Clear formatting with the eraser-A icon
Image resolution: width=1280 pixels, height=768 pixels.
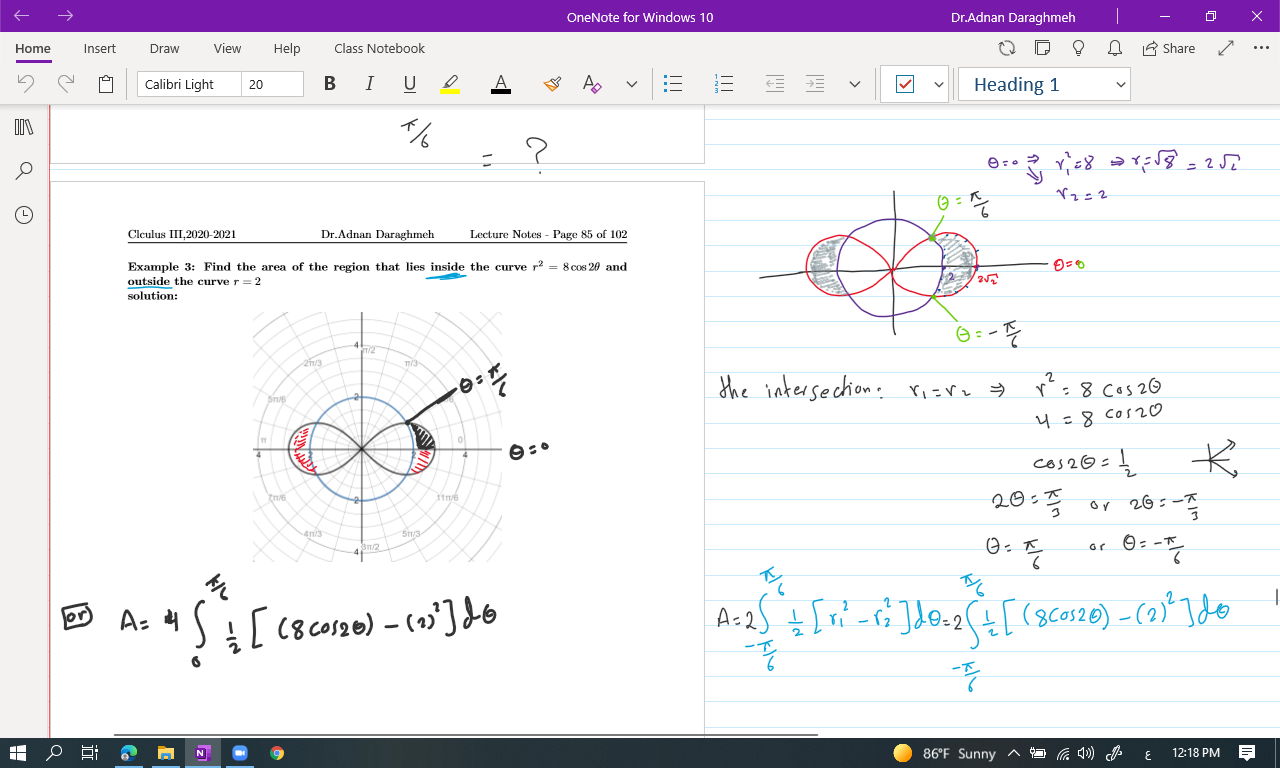point(592,84)
